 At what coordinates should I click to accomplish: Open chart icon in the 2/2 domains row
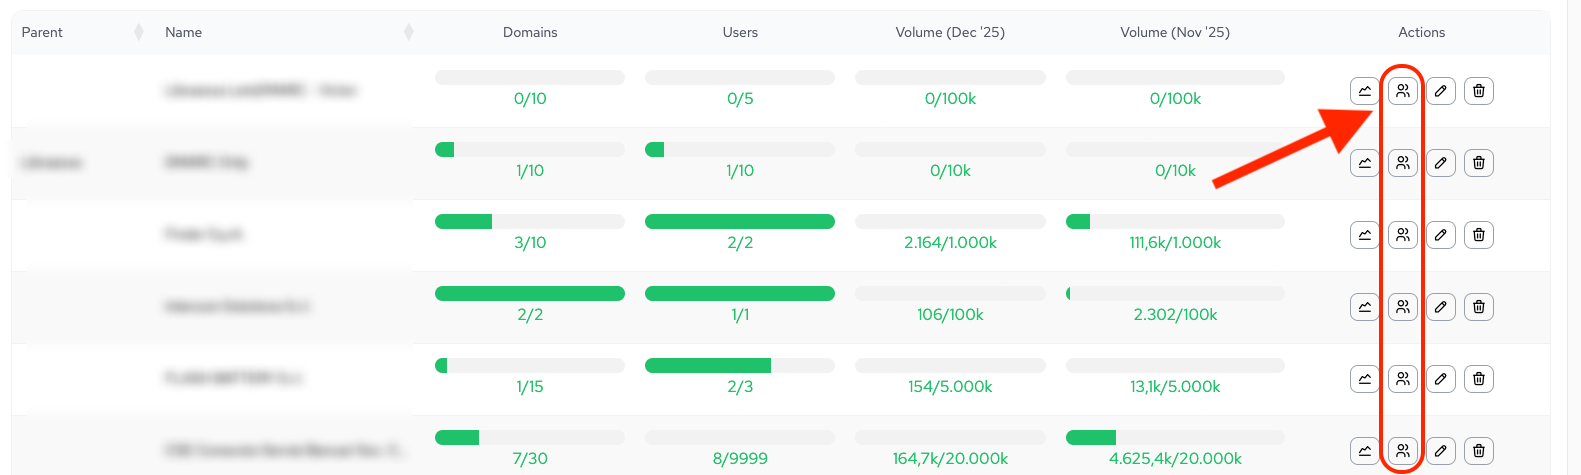pyautogui.click(x=1365, y=307)
